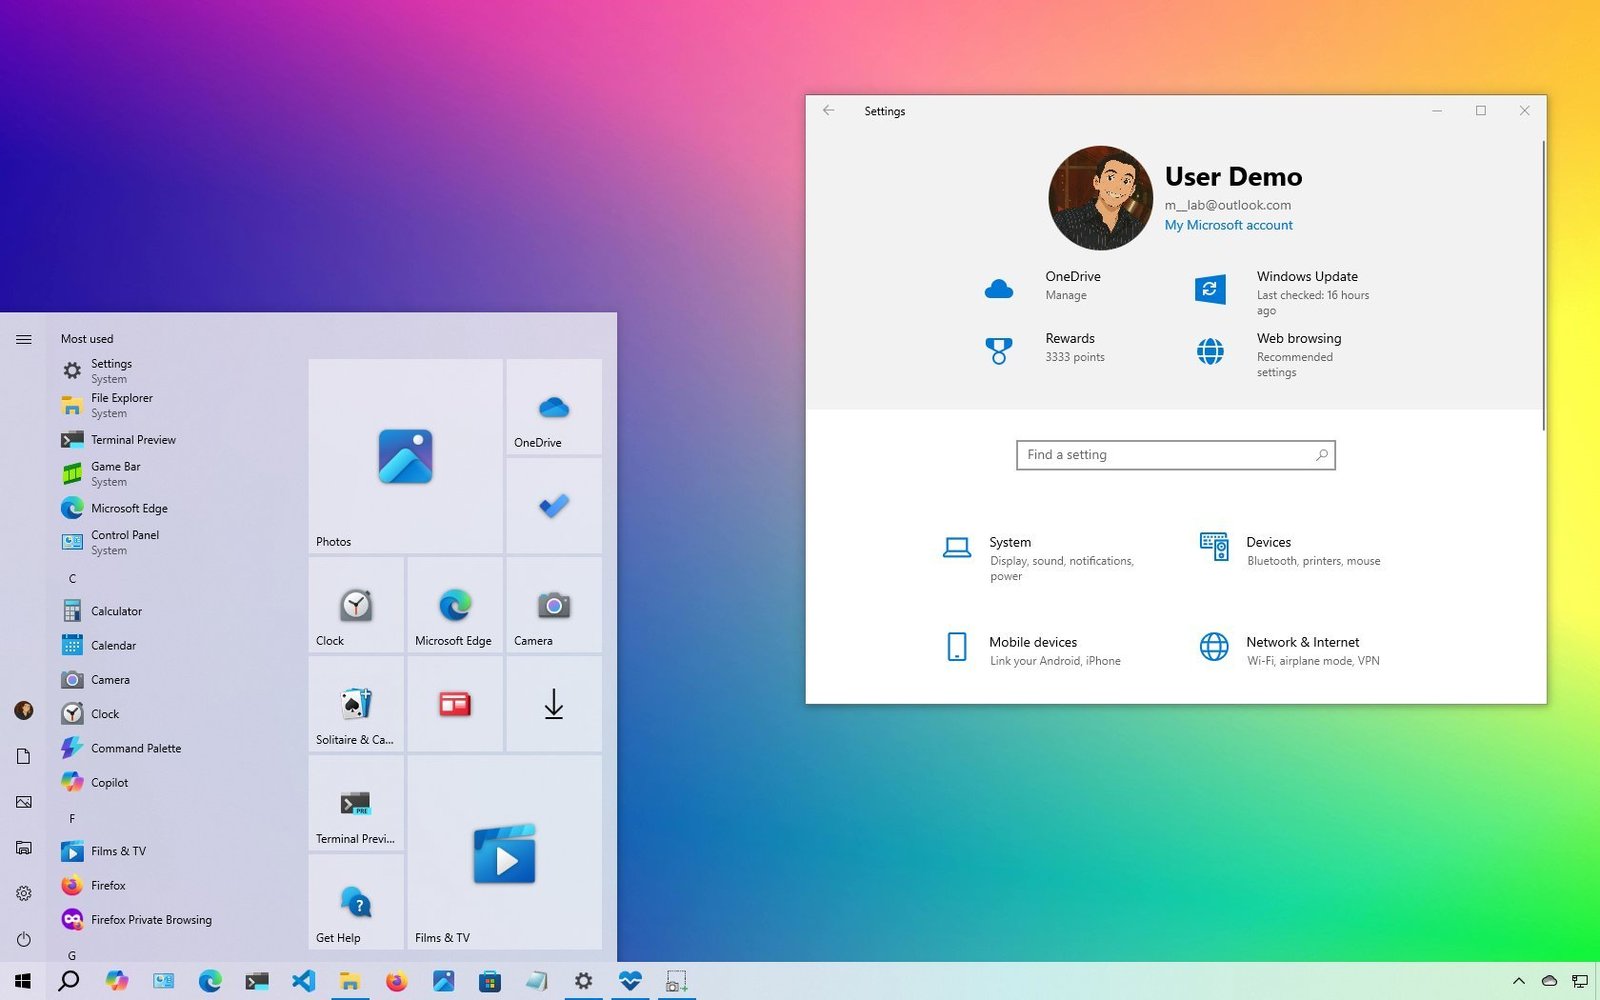Screen dimensions: 1600x1000
Task: Launch Copilot from the taskbar
Action: coord(117,981)
